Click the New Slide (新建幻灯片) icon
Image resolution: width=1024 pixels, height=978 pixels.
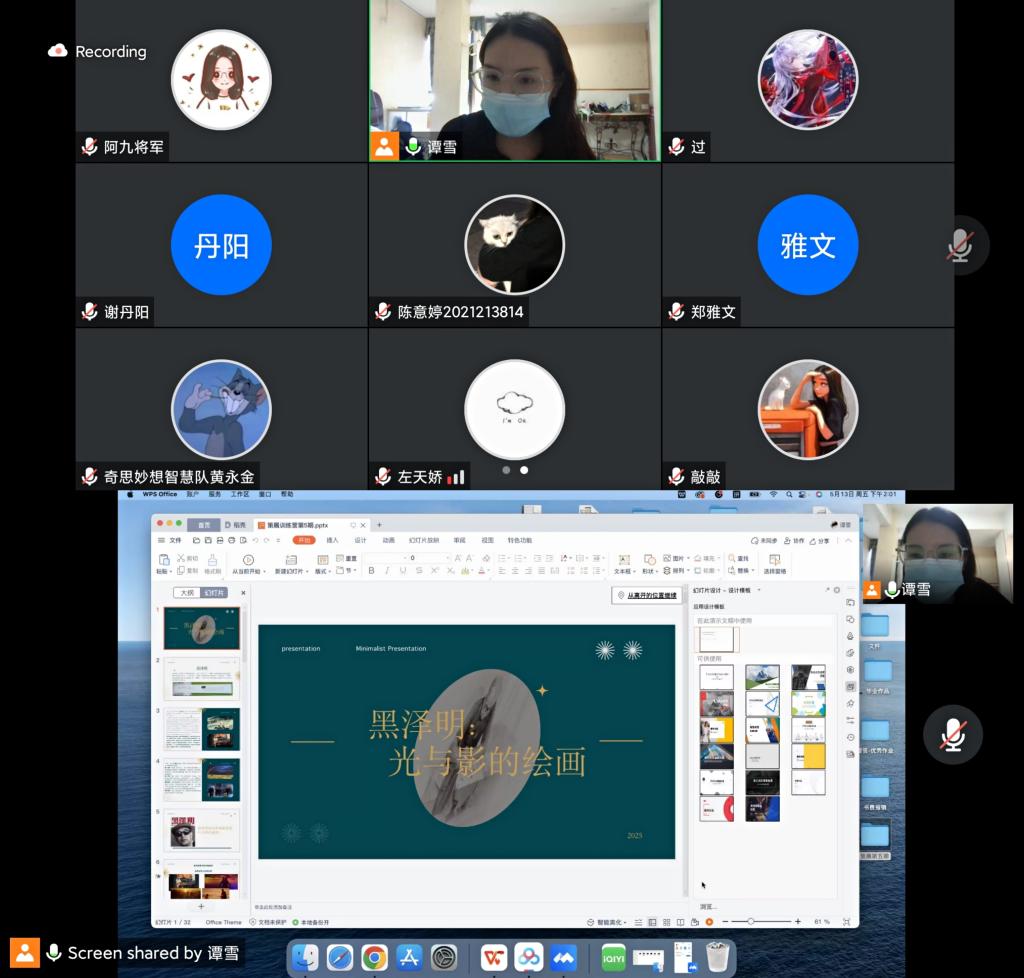point(288,561)
